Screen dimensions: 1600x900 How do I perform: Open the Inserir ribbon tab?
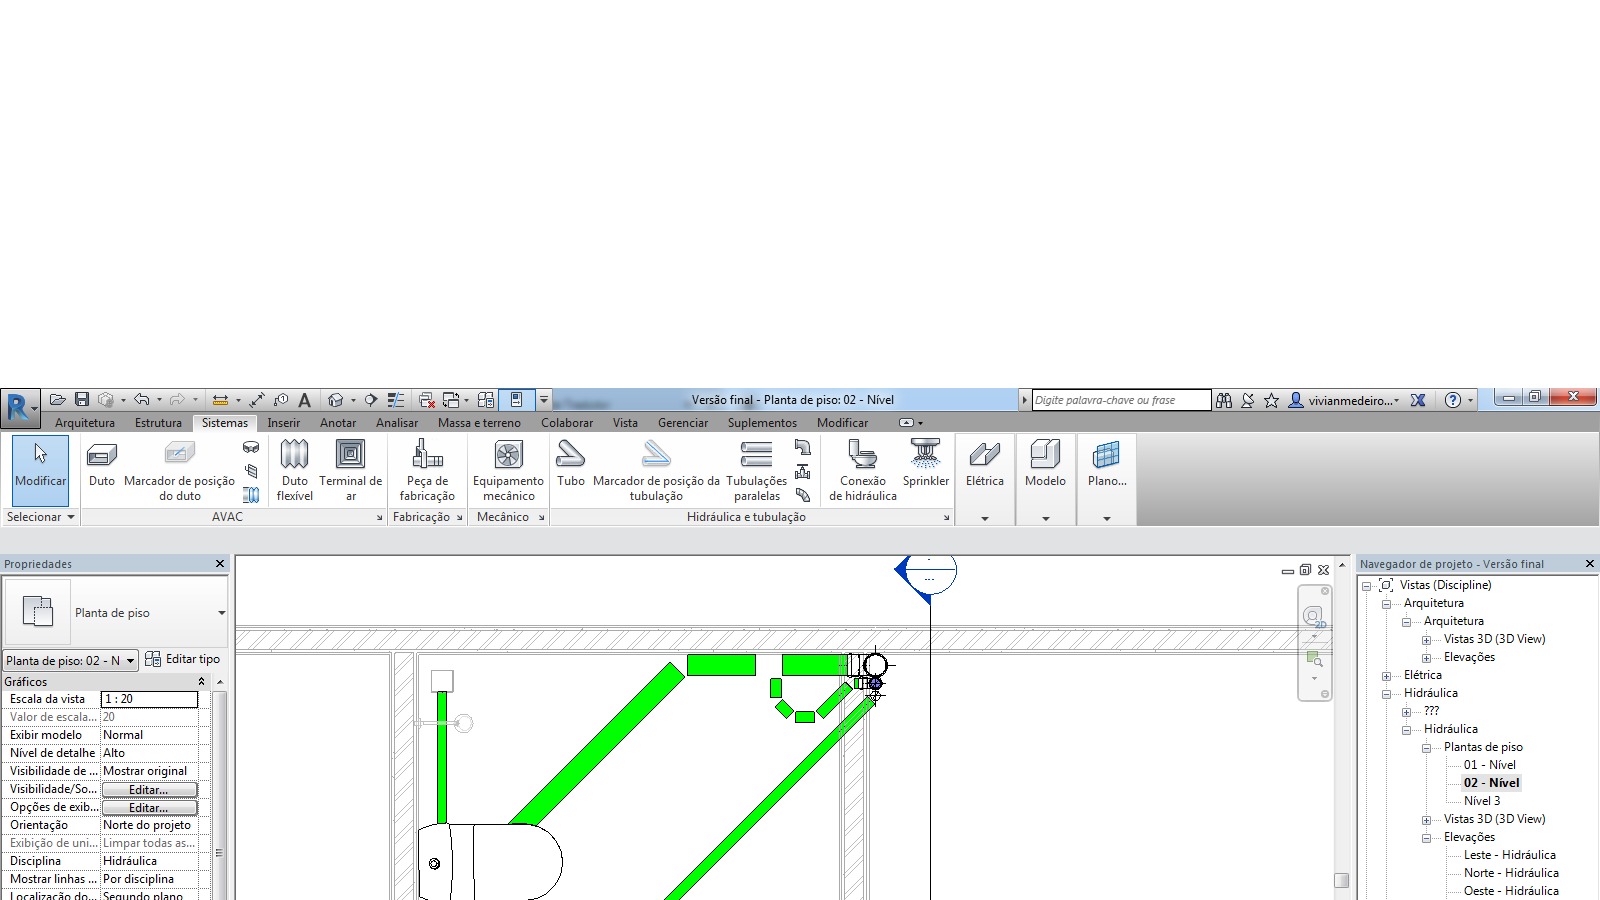coord(284,423)
